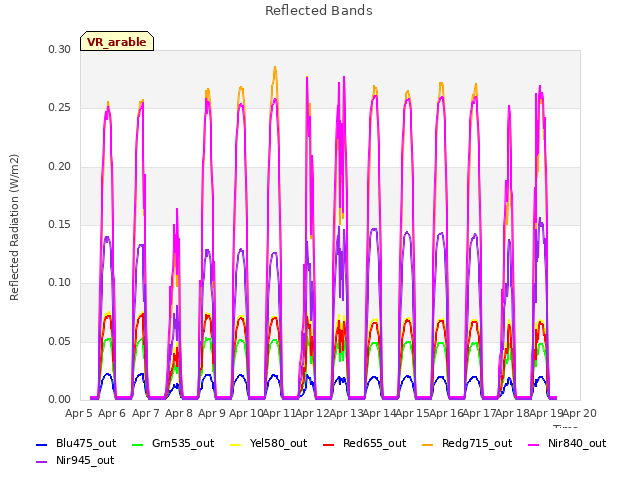
Task: Click the 0.30 y-axis tick label
Action: tap(60, 49)
